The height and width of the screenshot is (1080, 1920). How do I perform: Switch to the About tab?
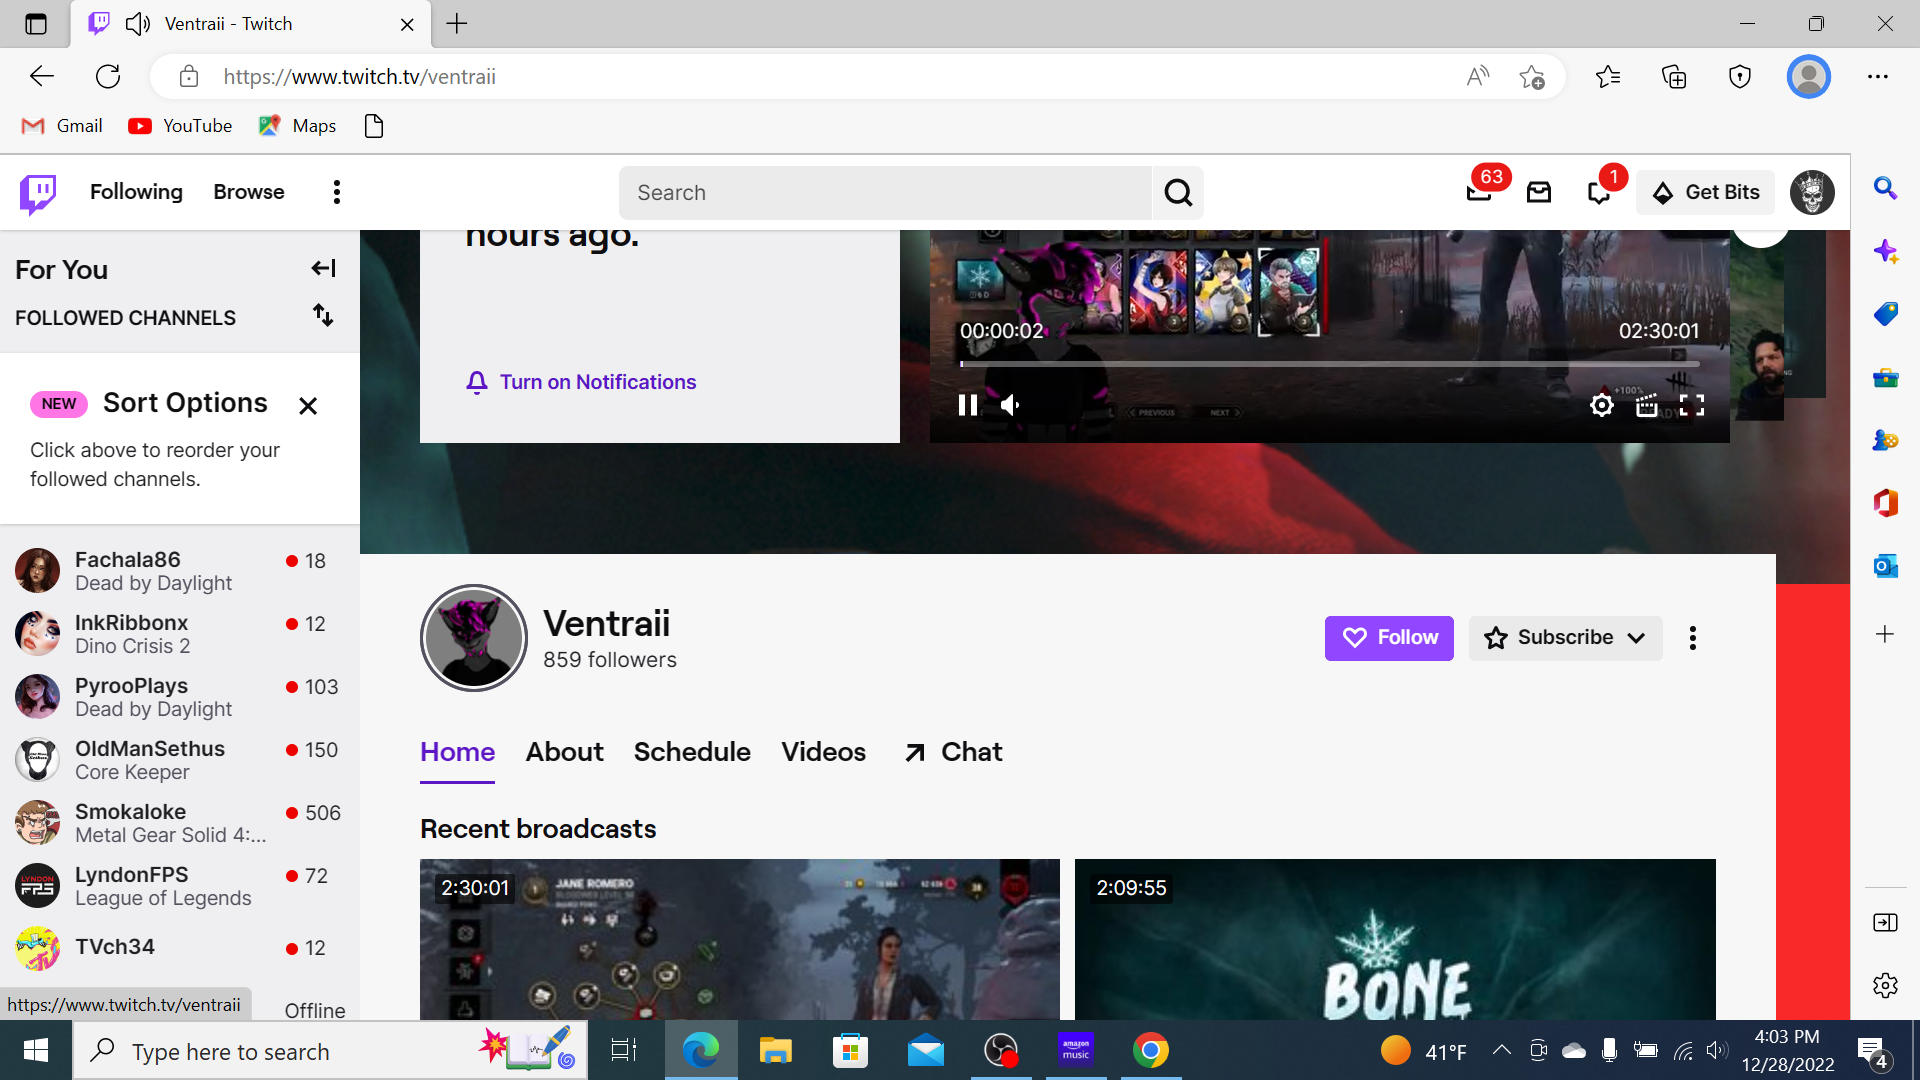click(564, 752)
